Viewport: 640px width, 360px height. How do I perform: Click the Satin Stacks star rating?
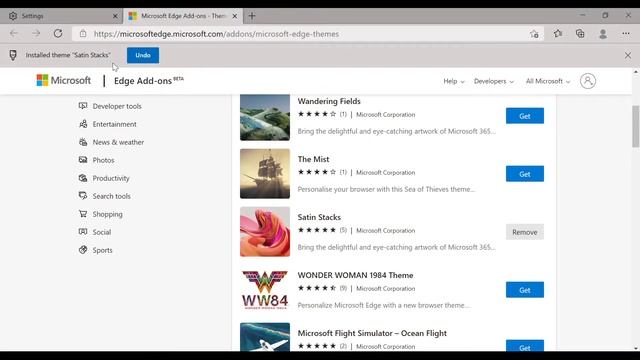point(317,230)
